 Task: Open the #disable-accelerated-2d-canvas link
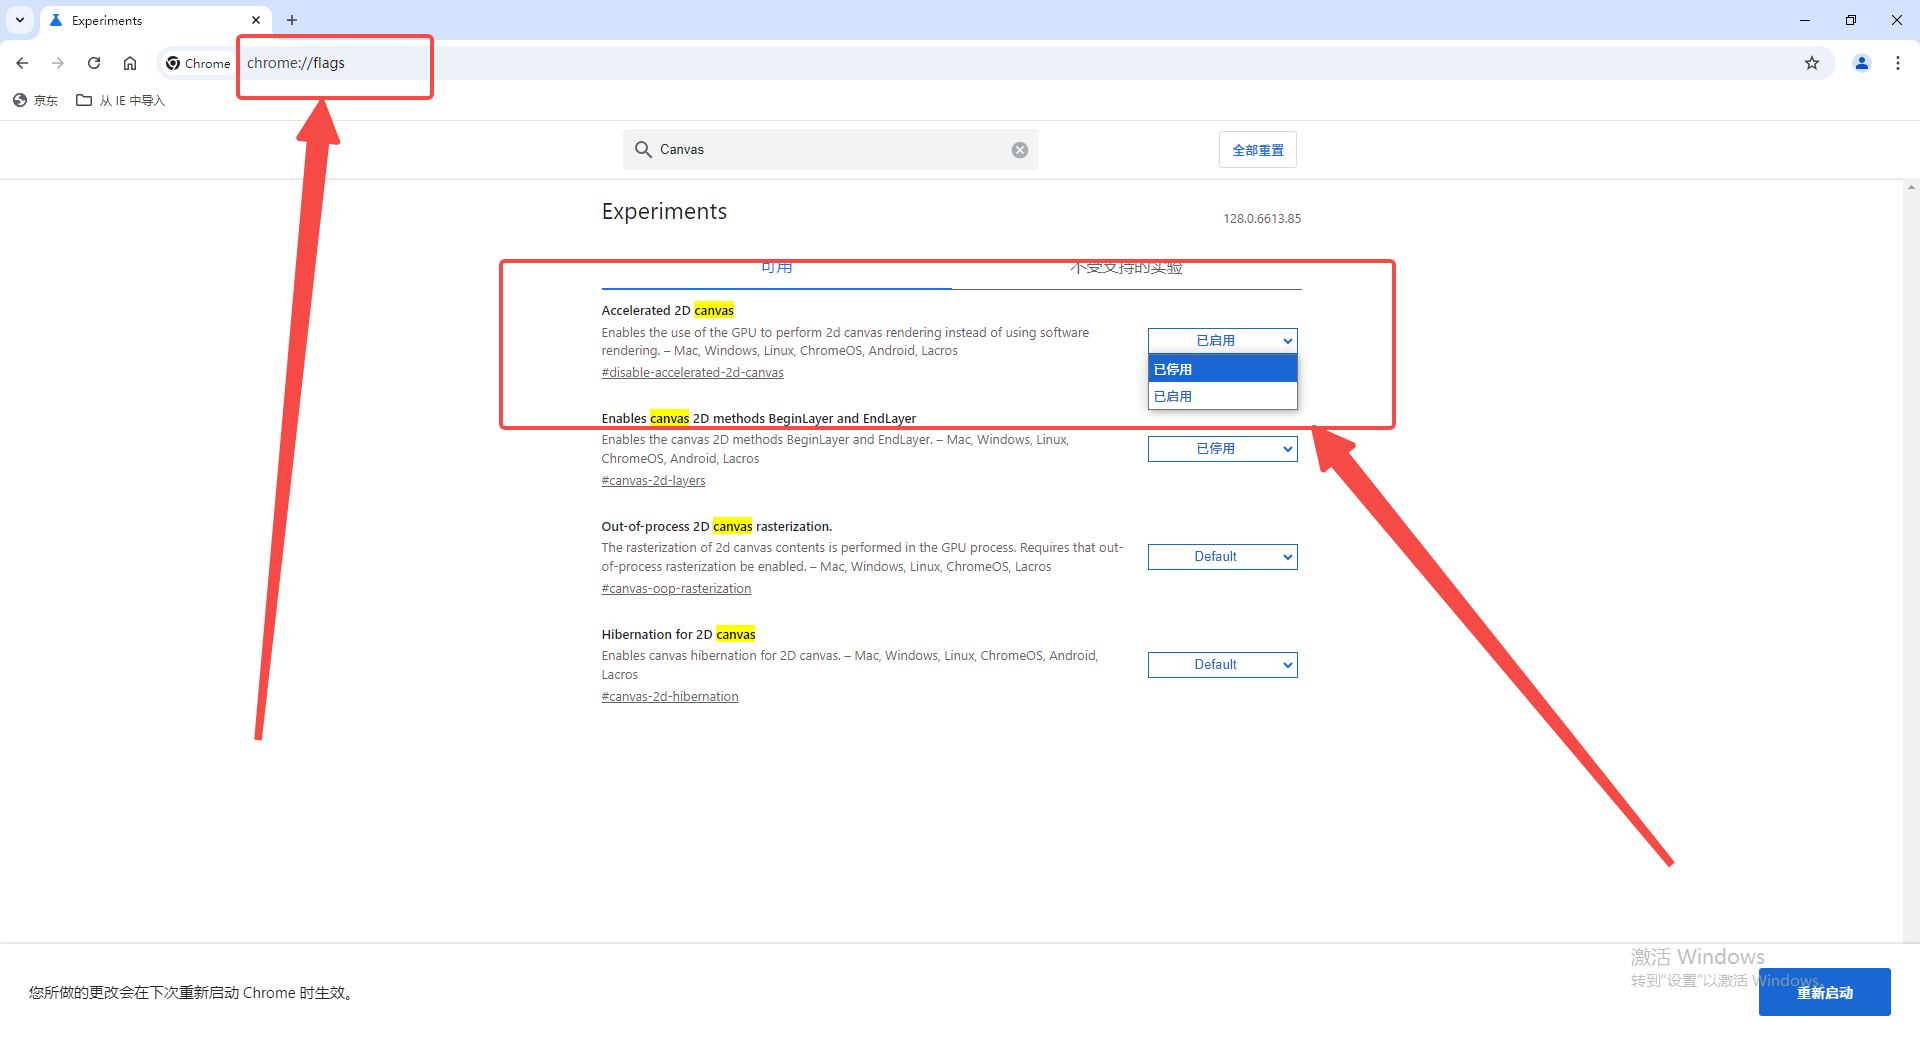(692, 373)
